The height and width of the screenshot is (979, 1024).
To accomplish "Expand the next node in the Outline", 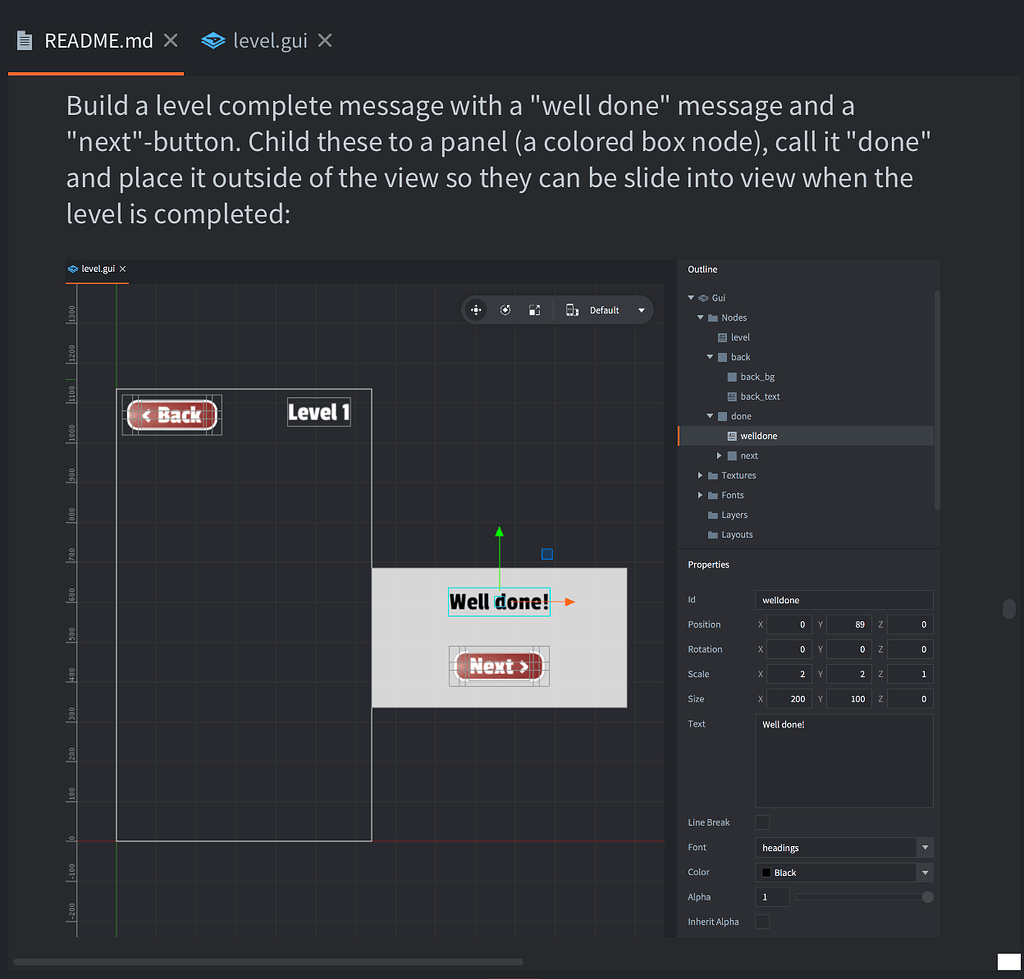I will 719,456.
